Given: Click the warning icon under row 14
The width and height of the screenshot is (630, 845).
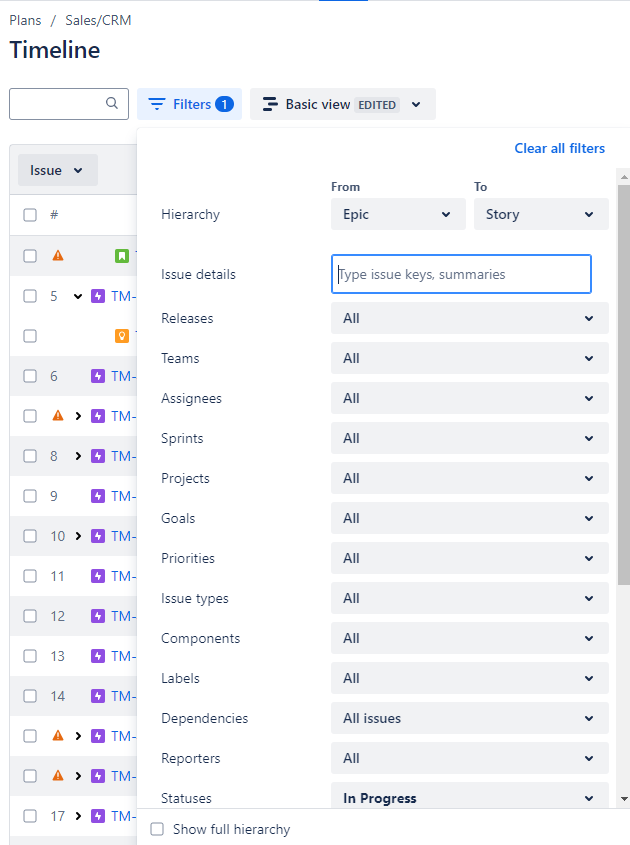Looking at the screenshot, I should 58,736.
